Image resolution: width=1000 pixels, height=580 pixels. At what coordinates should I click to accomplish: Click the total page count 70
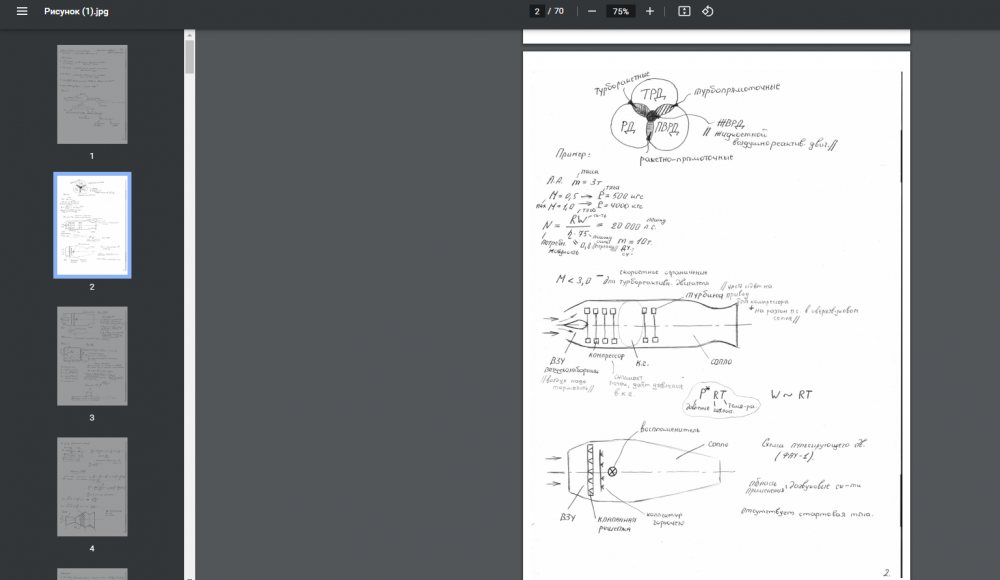[558, 11]
